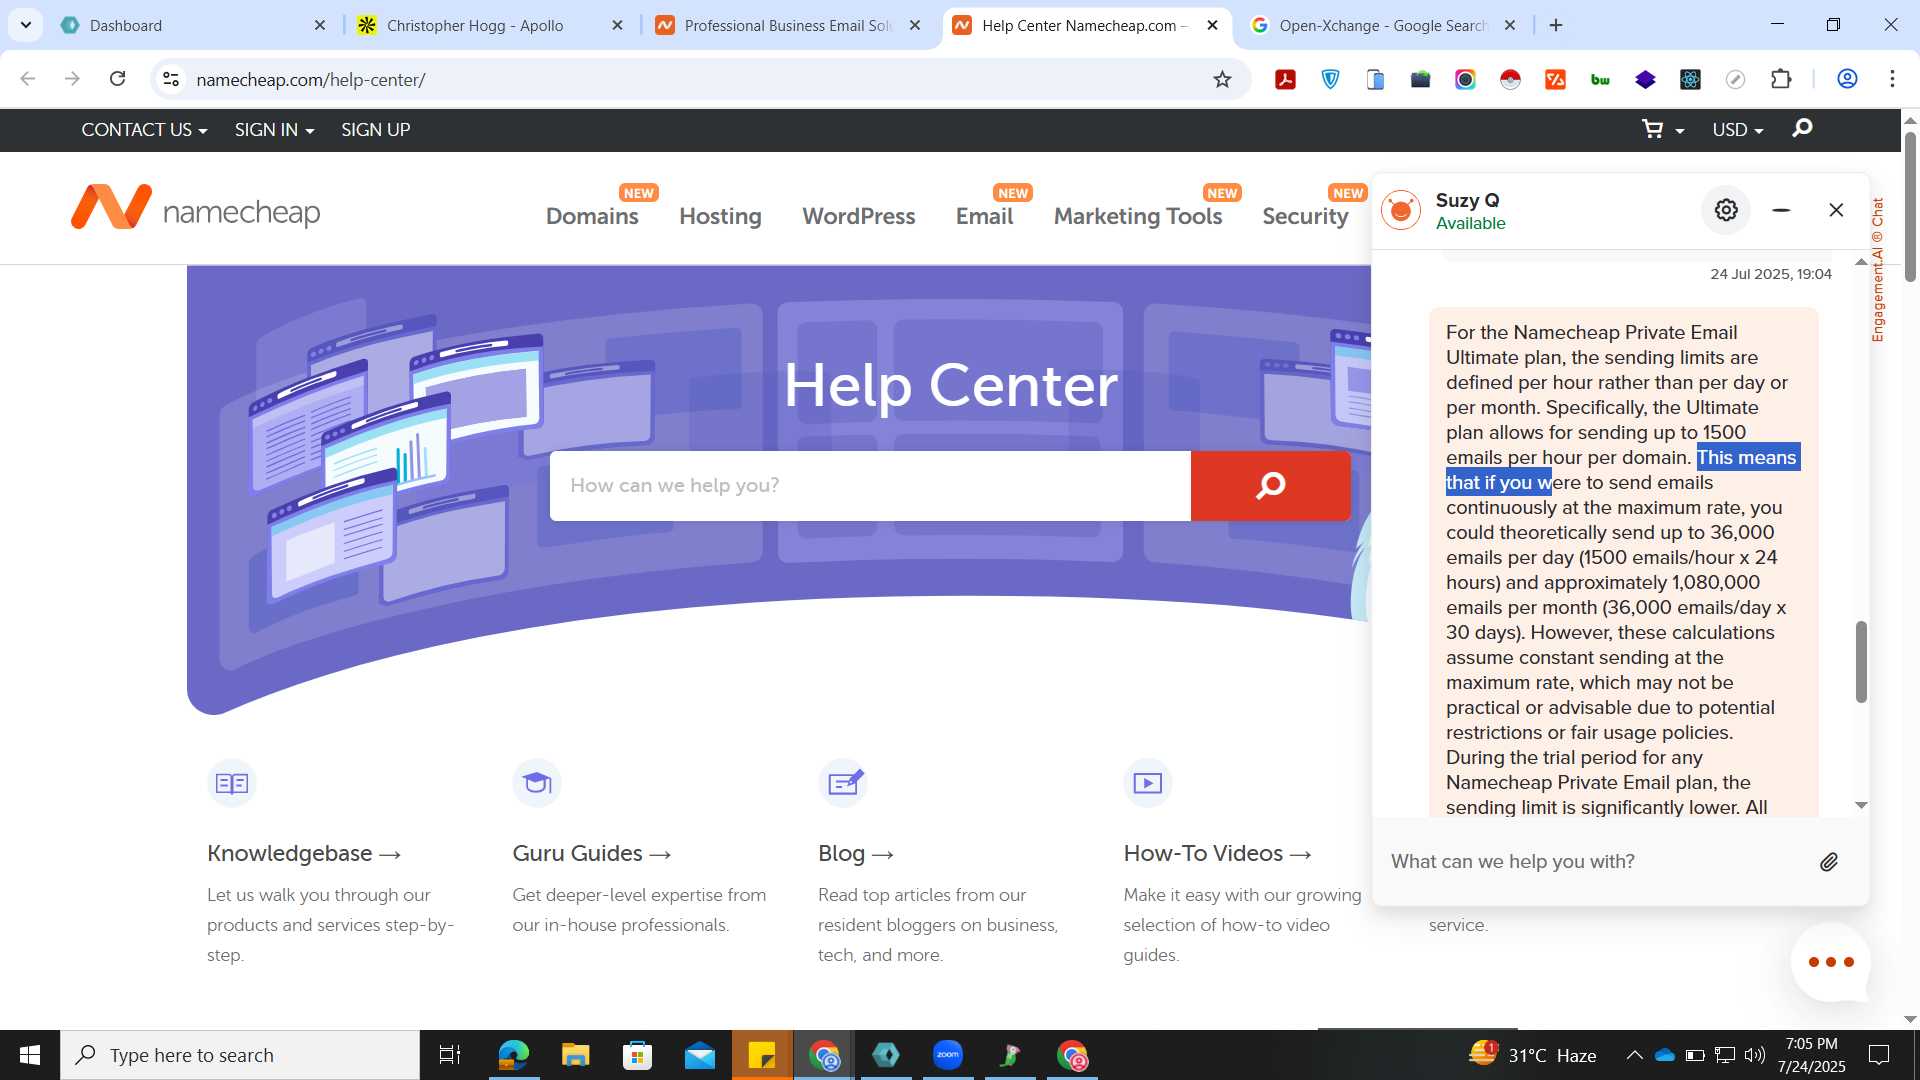This screenshot has height=1080, width=1920.
Task: Open the WordPress menu
Action: click(858, 216)
